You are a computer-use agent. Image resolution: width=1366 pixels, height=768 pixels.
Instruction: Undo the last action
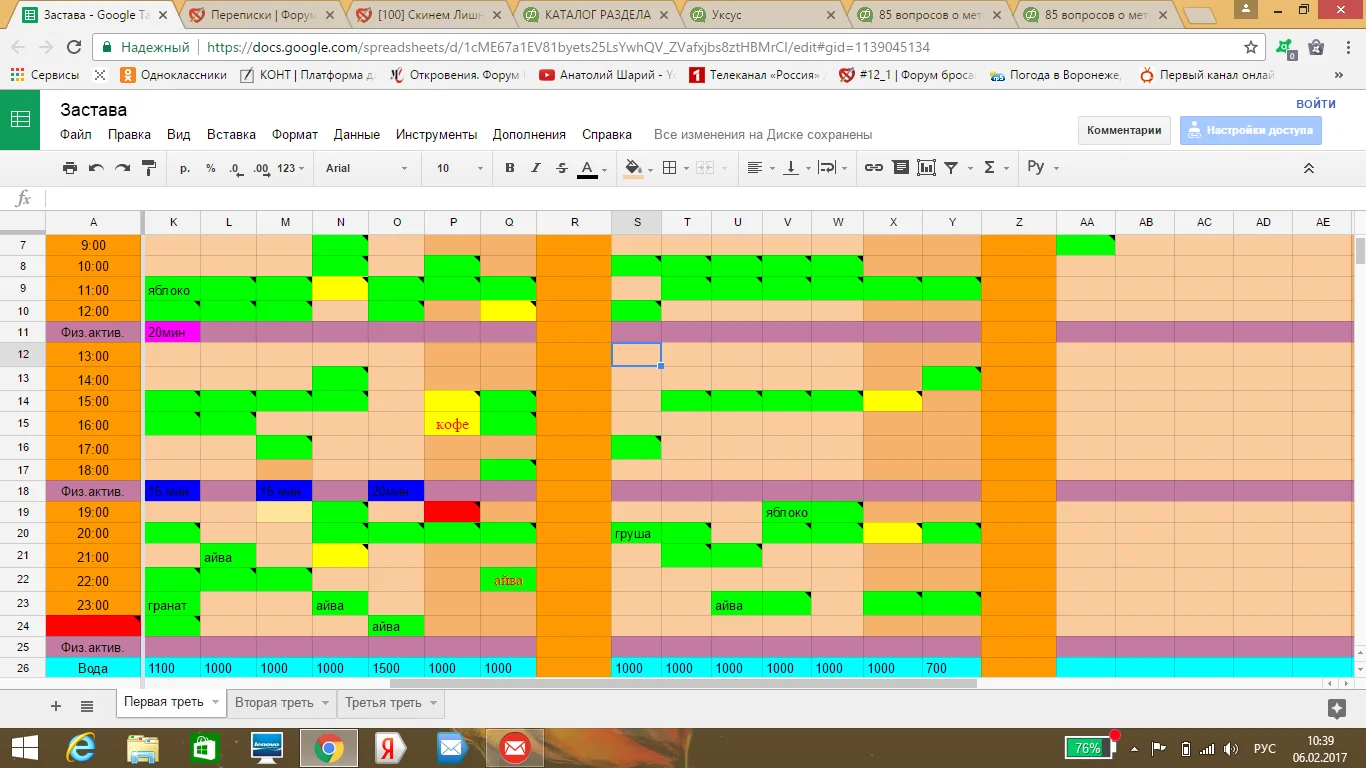point(96,168)
